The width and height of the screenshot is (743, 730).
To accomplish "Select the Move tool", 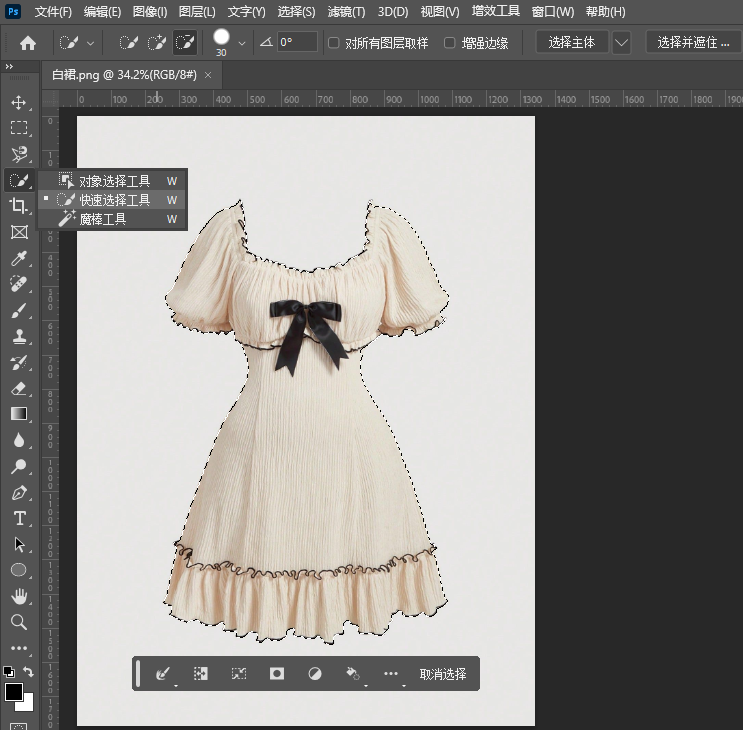I will (x=18, y=102).
